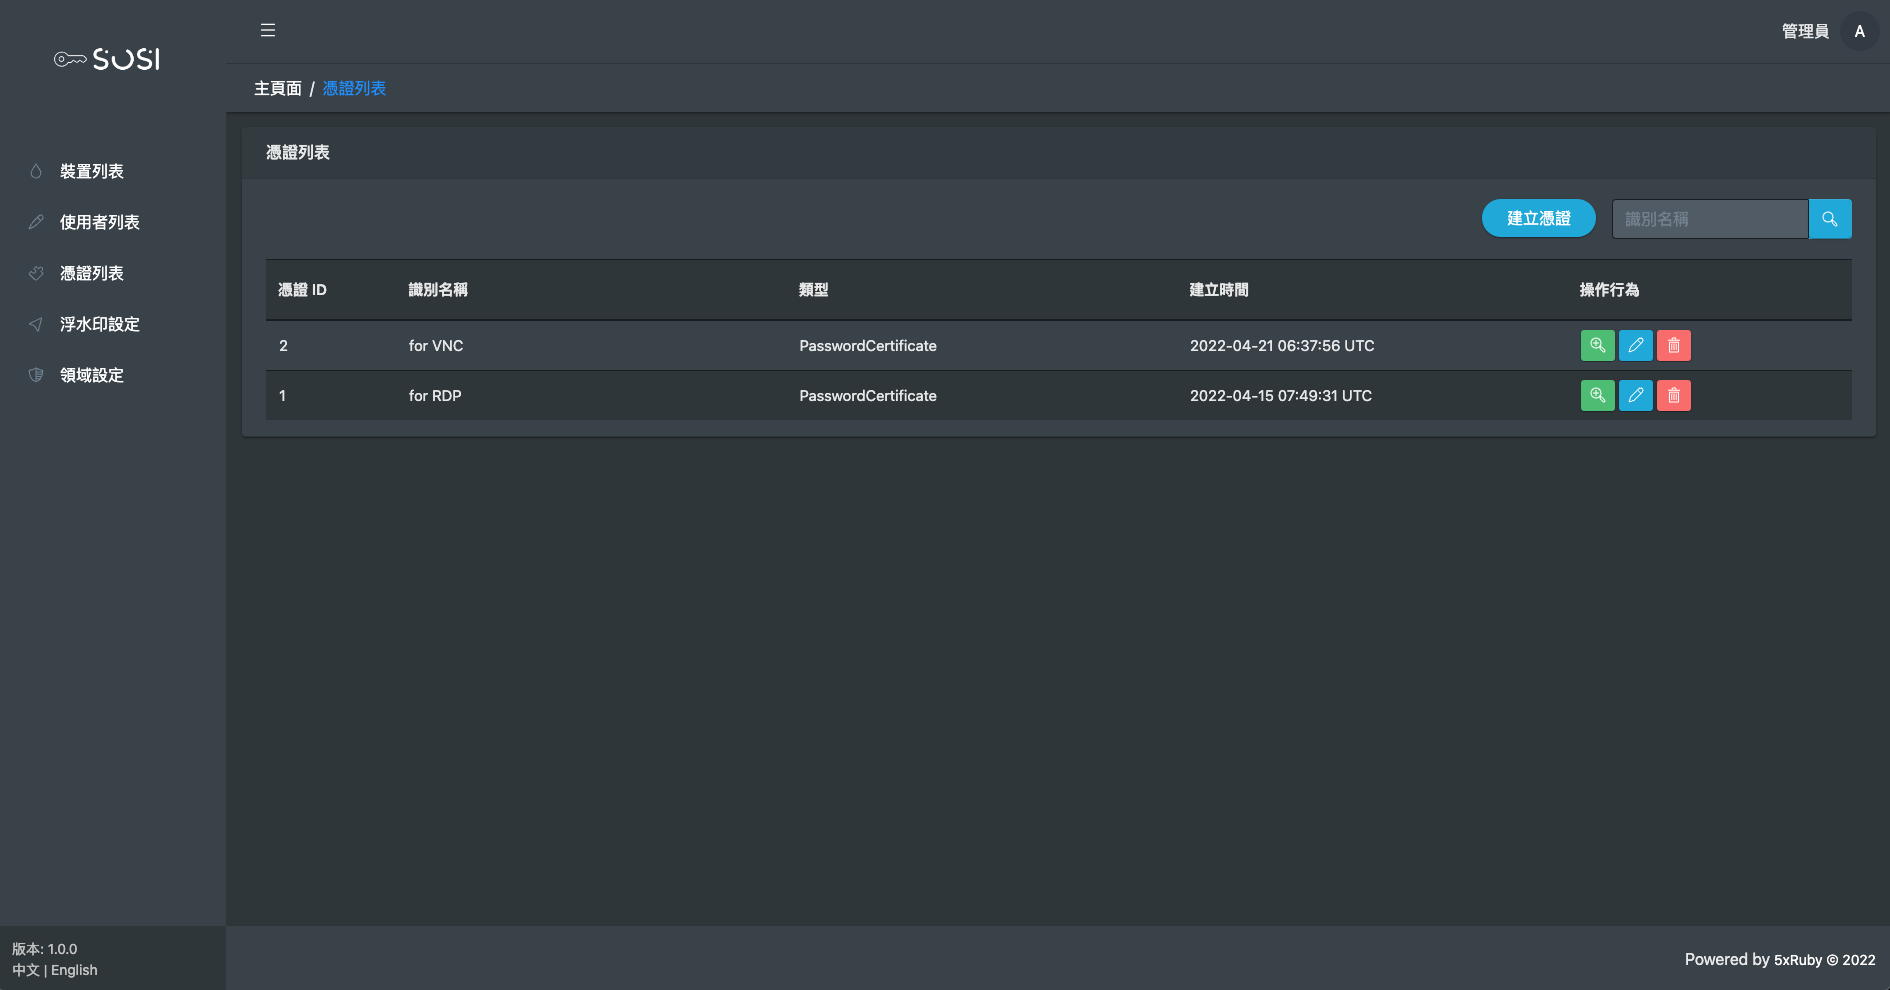This screenshot has width=1890, height=990.
Task: Click the view icon for 'for VNC' row
Action: [x=1597, y=346]
